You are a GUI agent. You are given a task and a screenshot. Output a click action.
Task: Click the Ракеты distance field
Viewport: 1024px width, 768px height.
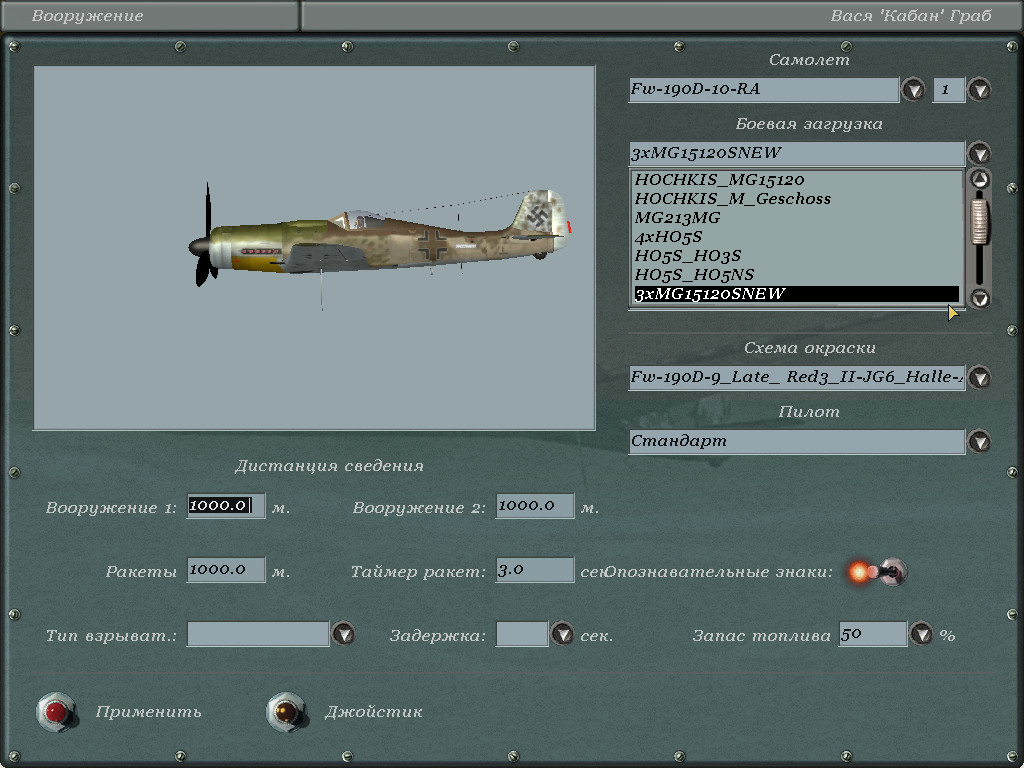[x=226, y=569]
